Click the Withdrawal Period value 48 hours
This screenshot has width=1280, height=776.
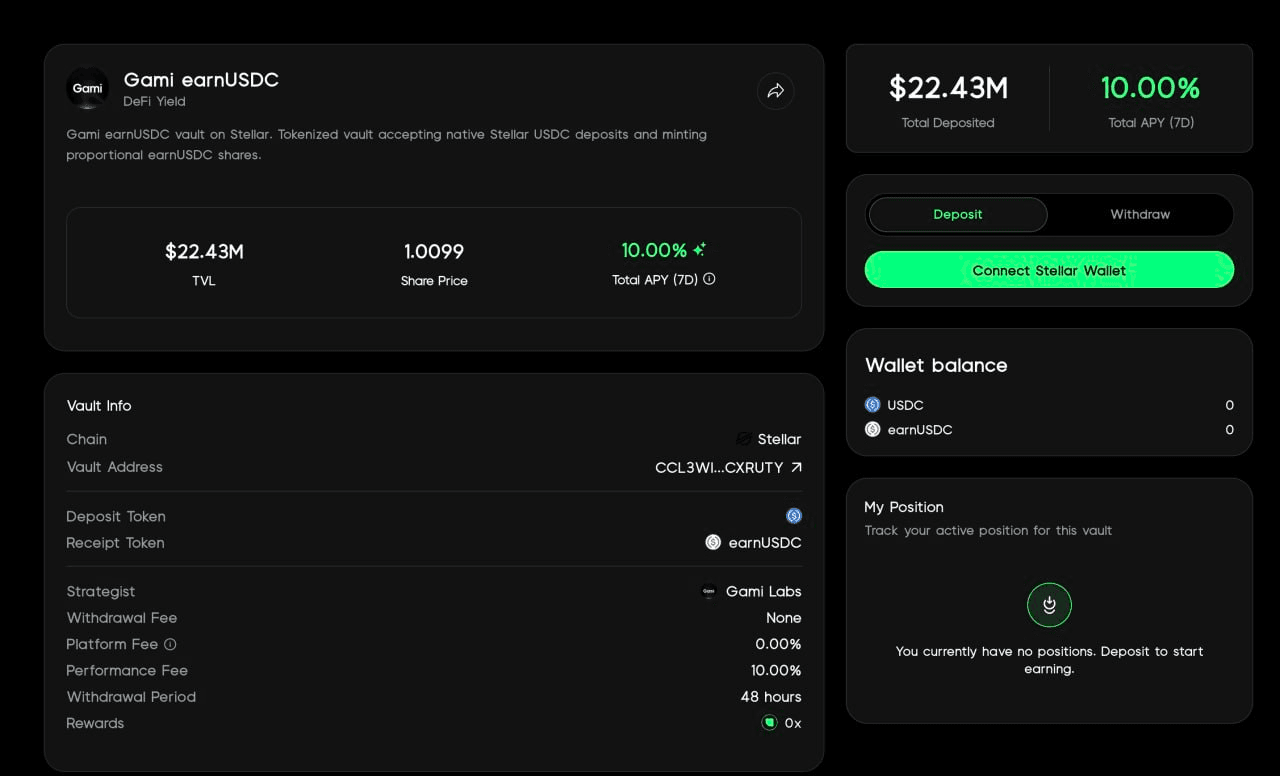pyautogui.click(x=771, y=696)
